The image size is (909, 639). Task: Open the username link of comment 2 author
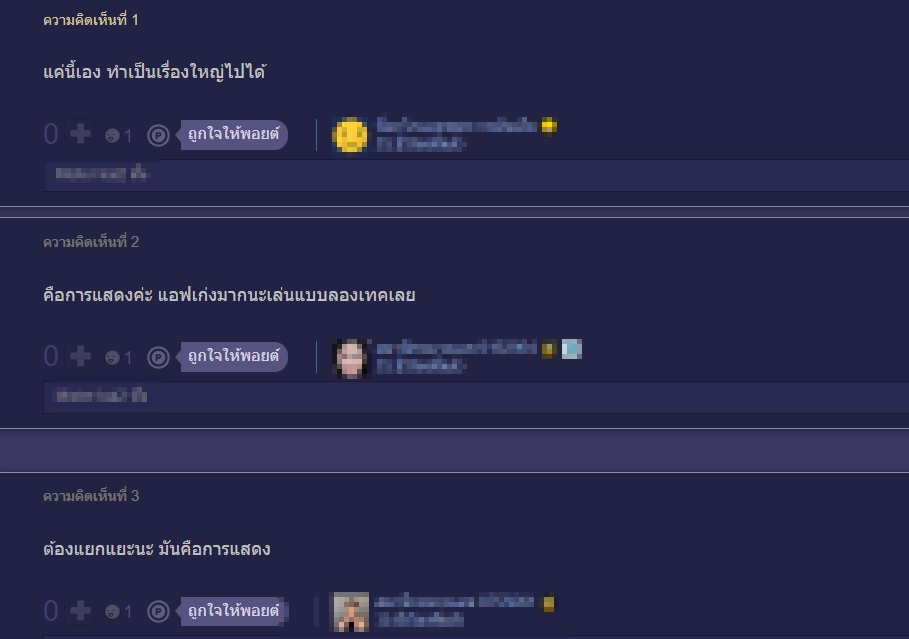[457, 348]
